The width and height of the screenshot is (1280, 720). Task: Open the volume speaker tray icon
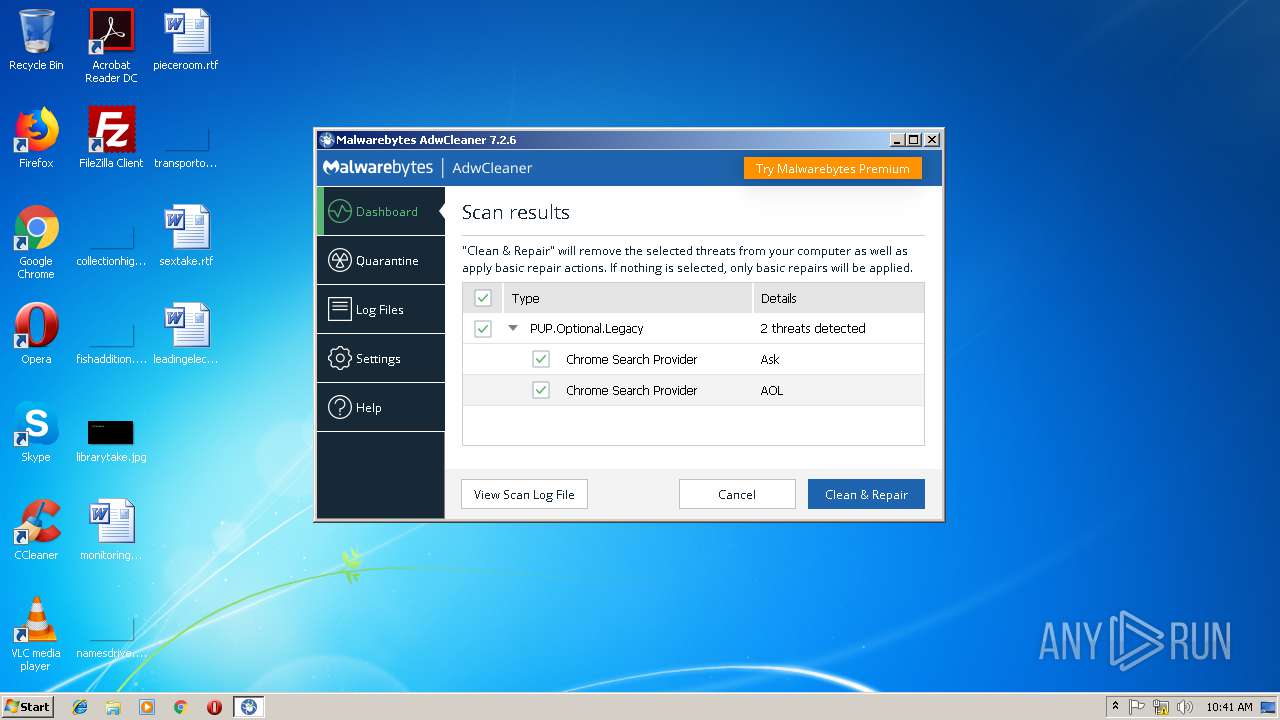coord(1185,706)
